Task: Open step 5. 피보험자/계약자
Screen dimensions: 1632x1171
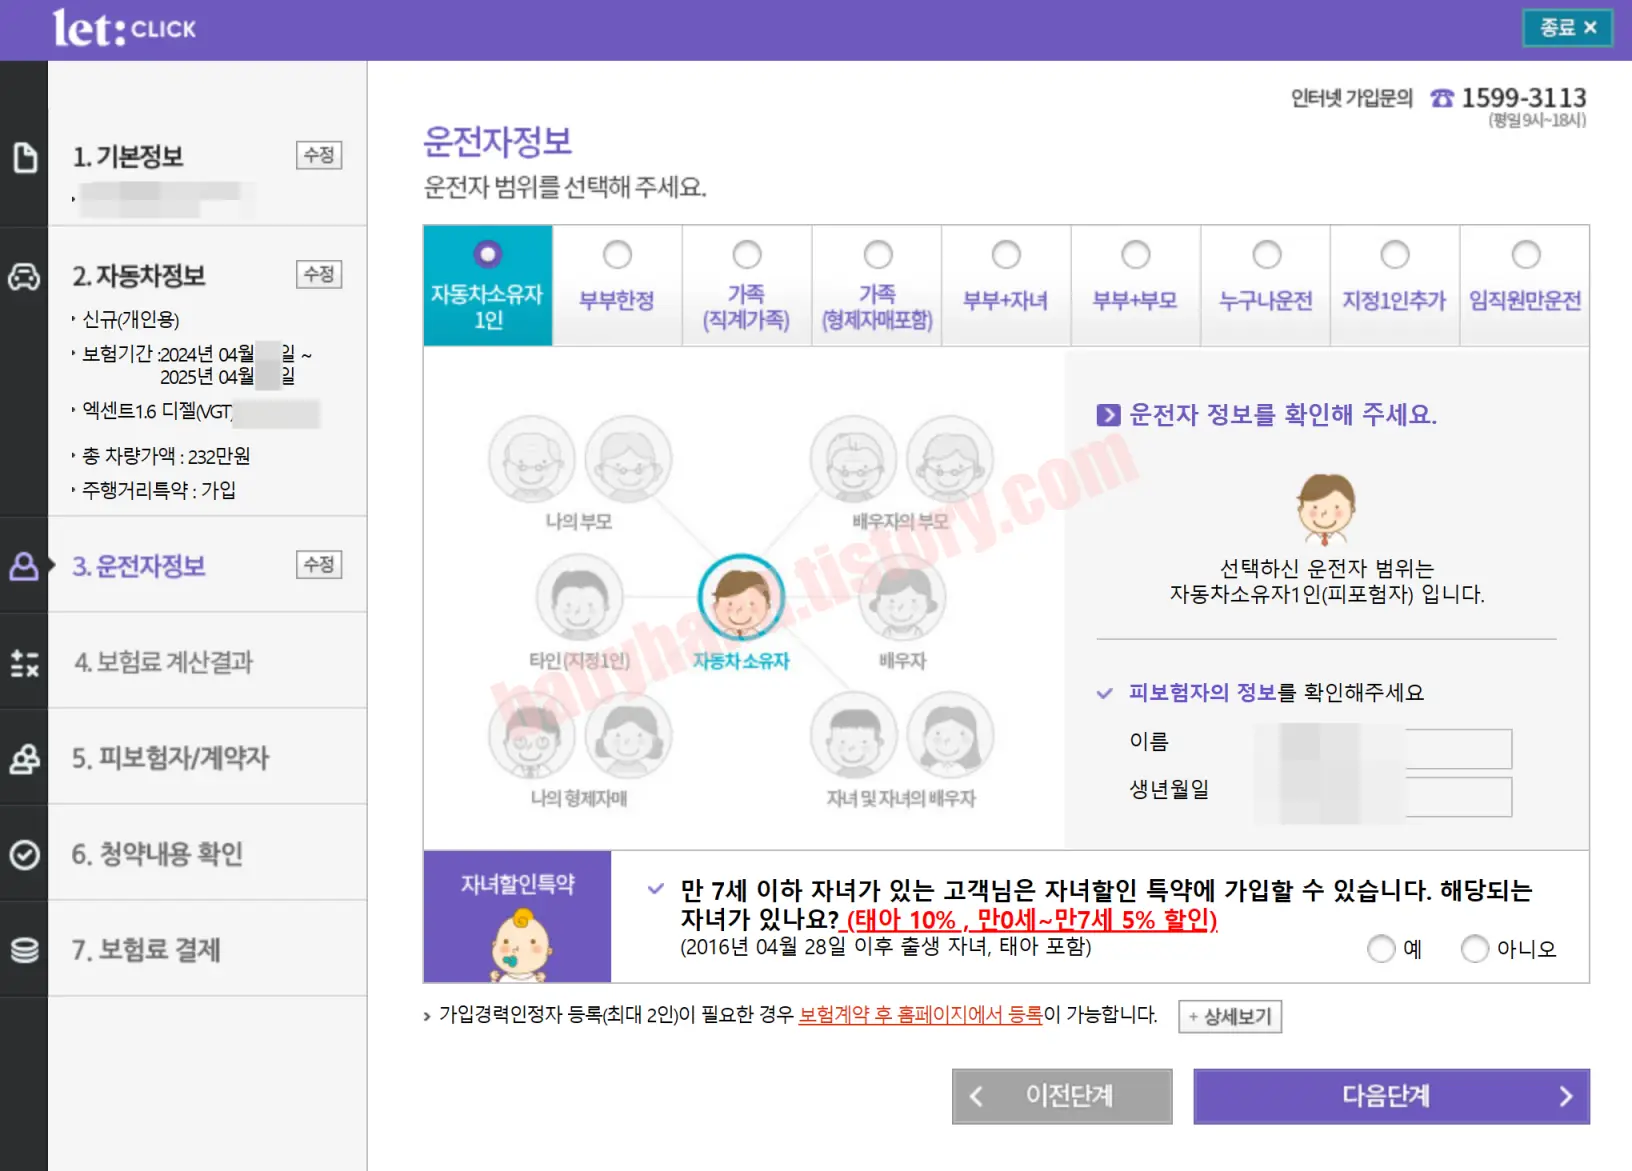Action: coord(171,758)
